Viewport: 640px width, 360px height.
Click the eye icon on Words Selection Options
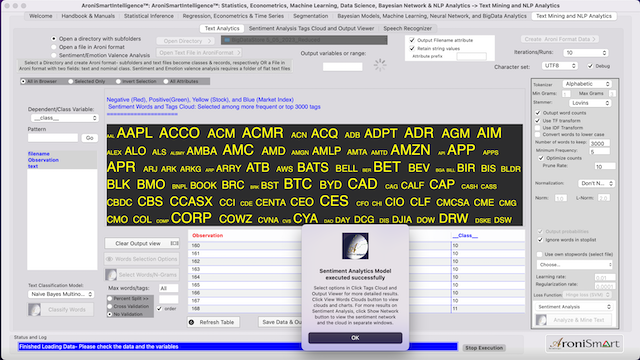[109, 259]
